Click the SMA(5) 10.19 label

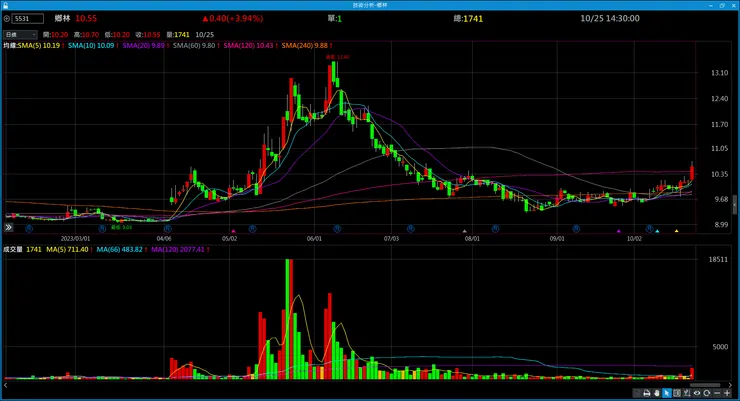pyautogui.click(x=39, y=45)
